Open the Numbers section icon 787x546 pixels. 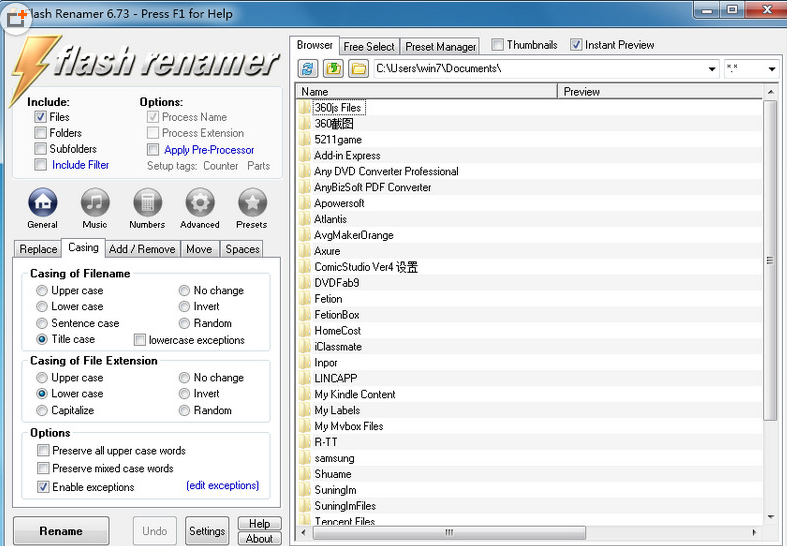148,203
